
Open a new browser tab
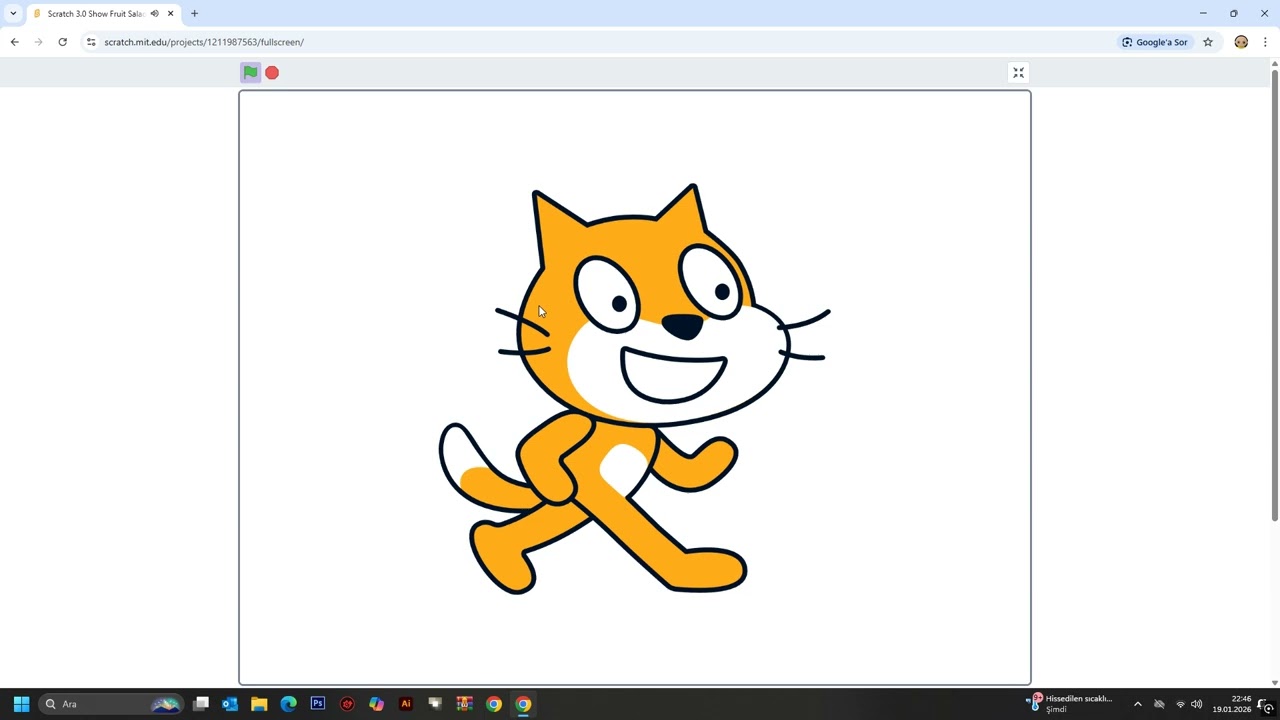tap(194, 14)
